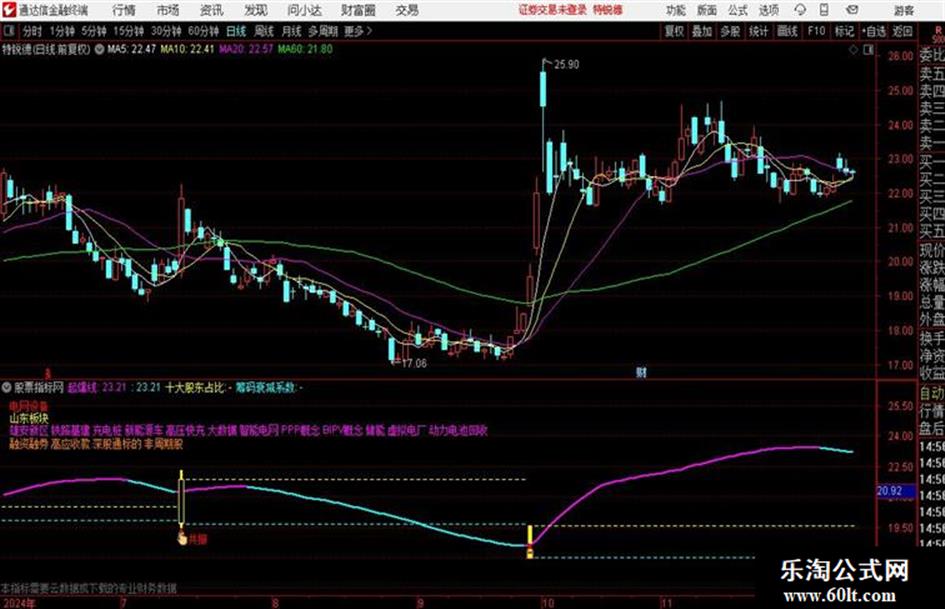Switch to the 分时 chart tab
The width and height of the screenshot is (945, 609).
click(32, 31)
